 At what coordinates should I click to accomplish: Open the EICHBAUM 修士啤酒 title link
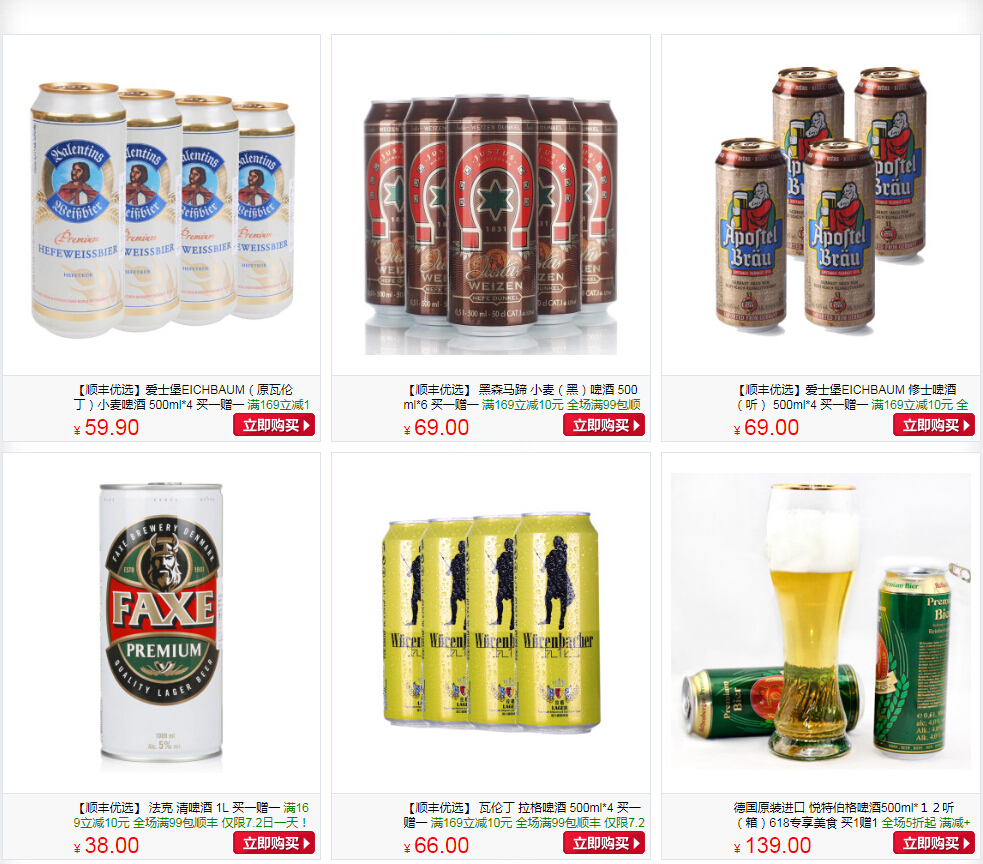pos(852,397)
